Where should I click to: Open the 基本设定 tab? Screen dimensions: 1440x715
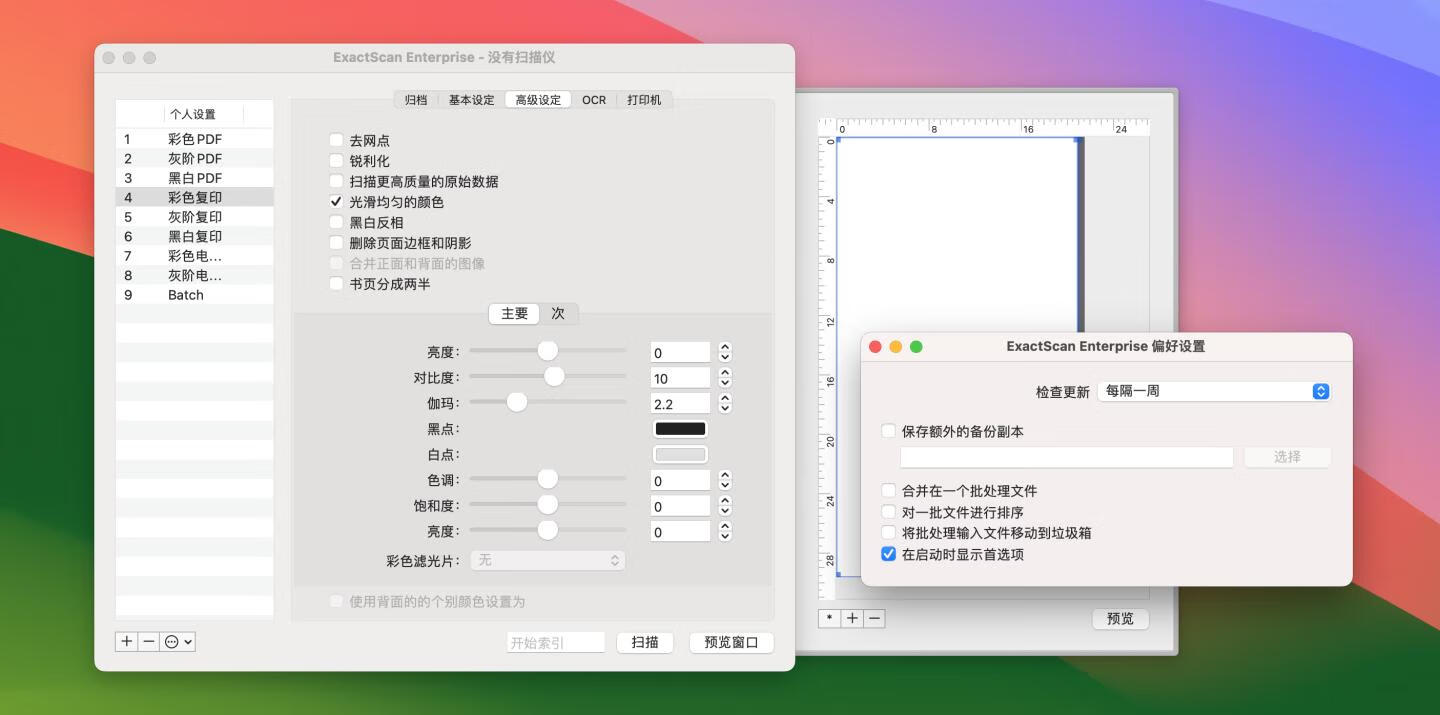click(x=471, y=100)
